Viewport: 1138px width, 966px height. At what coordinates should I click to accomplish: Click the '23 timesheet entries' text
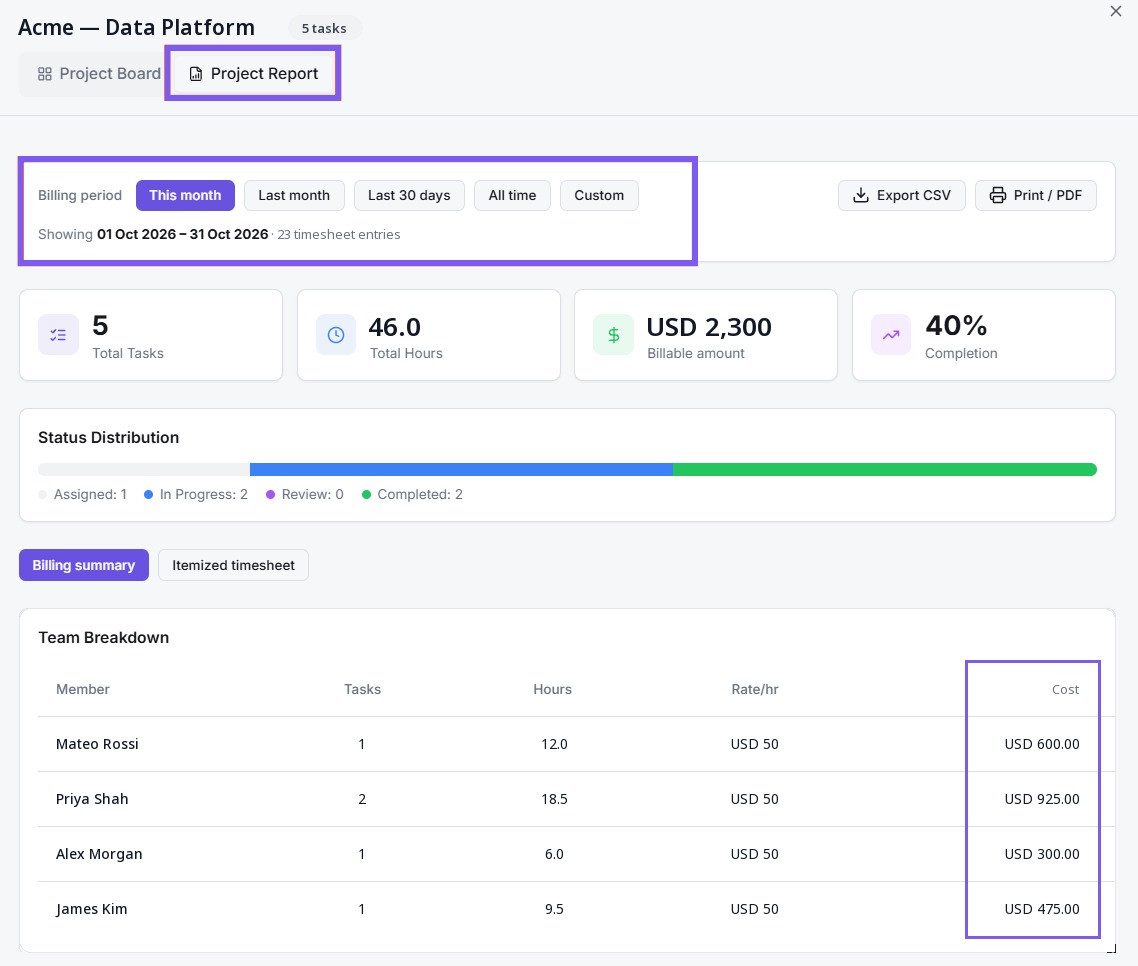[x=339, y=234]
